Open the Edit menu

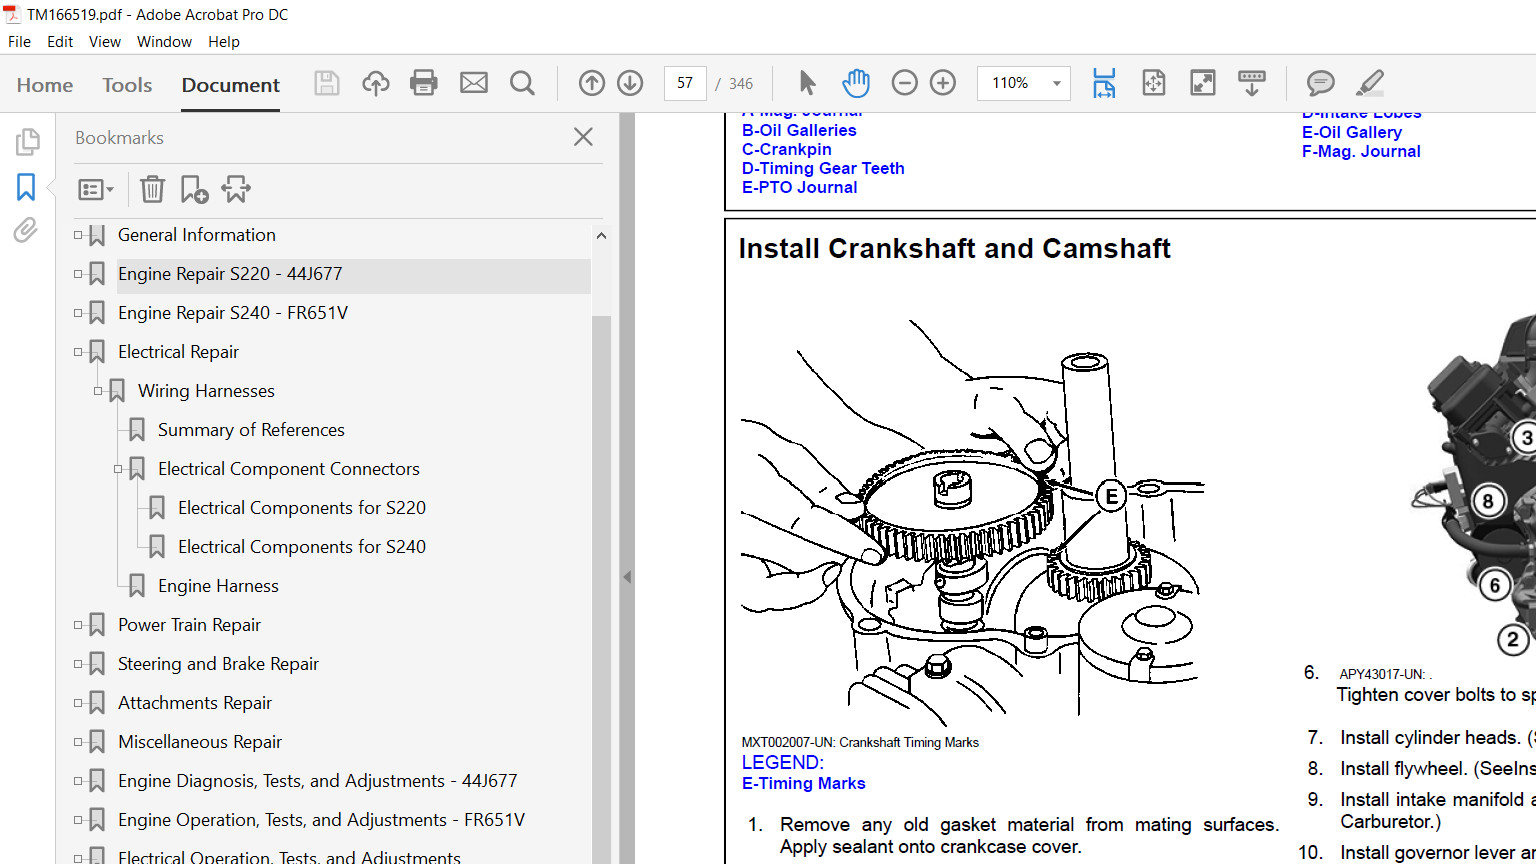[x=60, y=42]
